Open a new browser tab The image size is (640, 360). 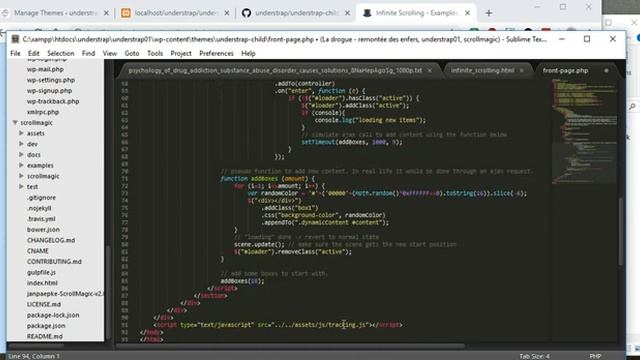point(489,13)
